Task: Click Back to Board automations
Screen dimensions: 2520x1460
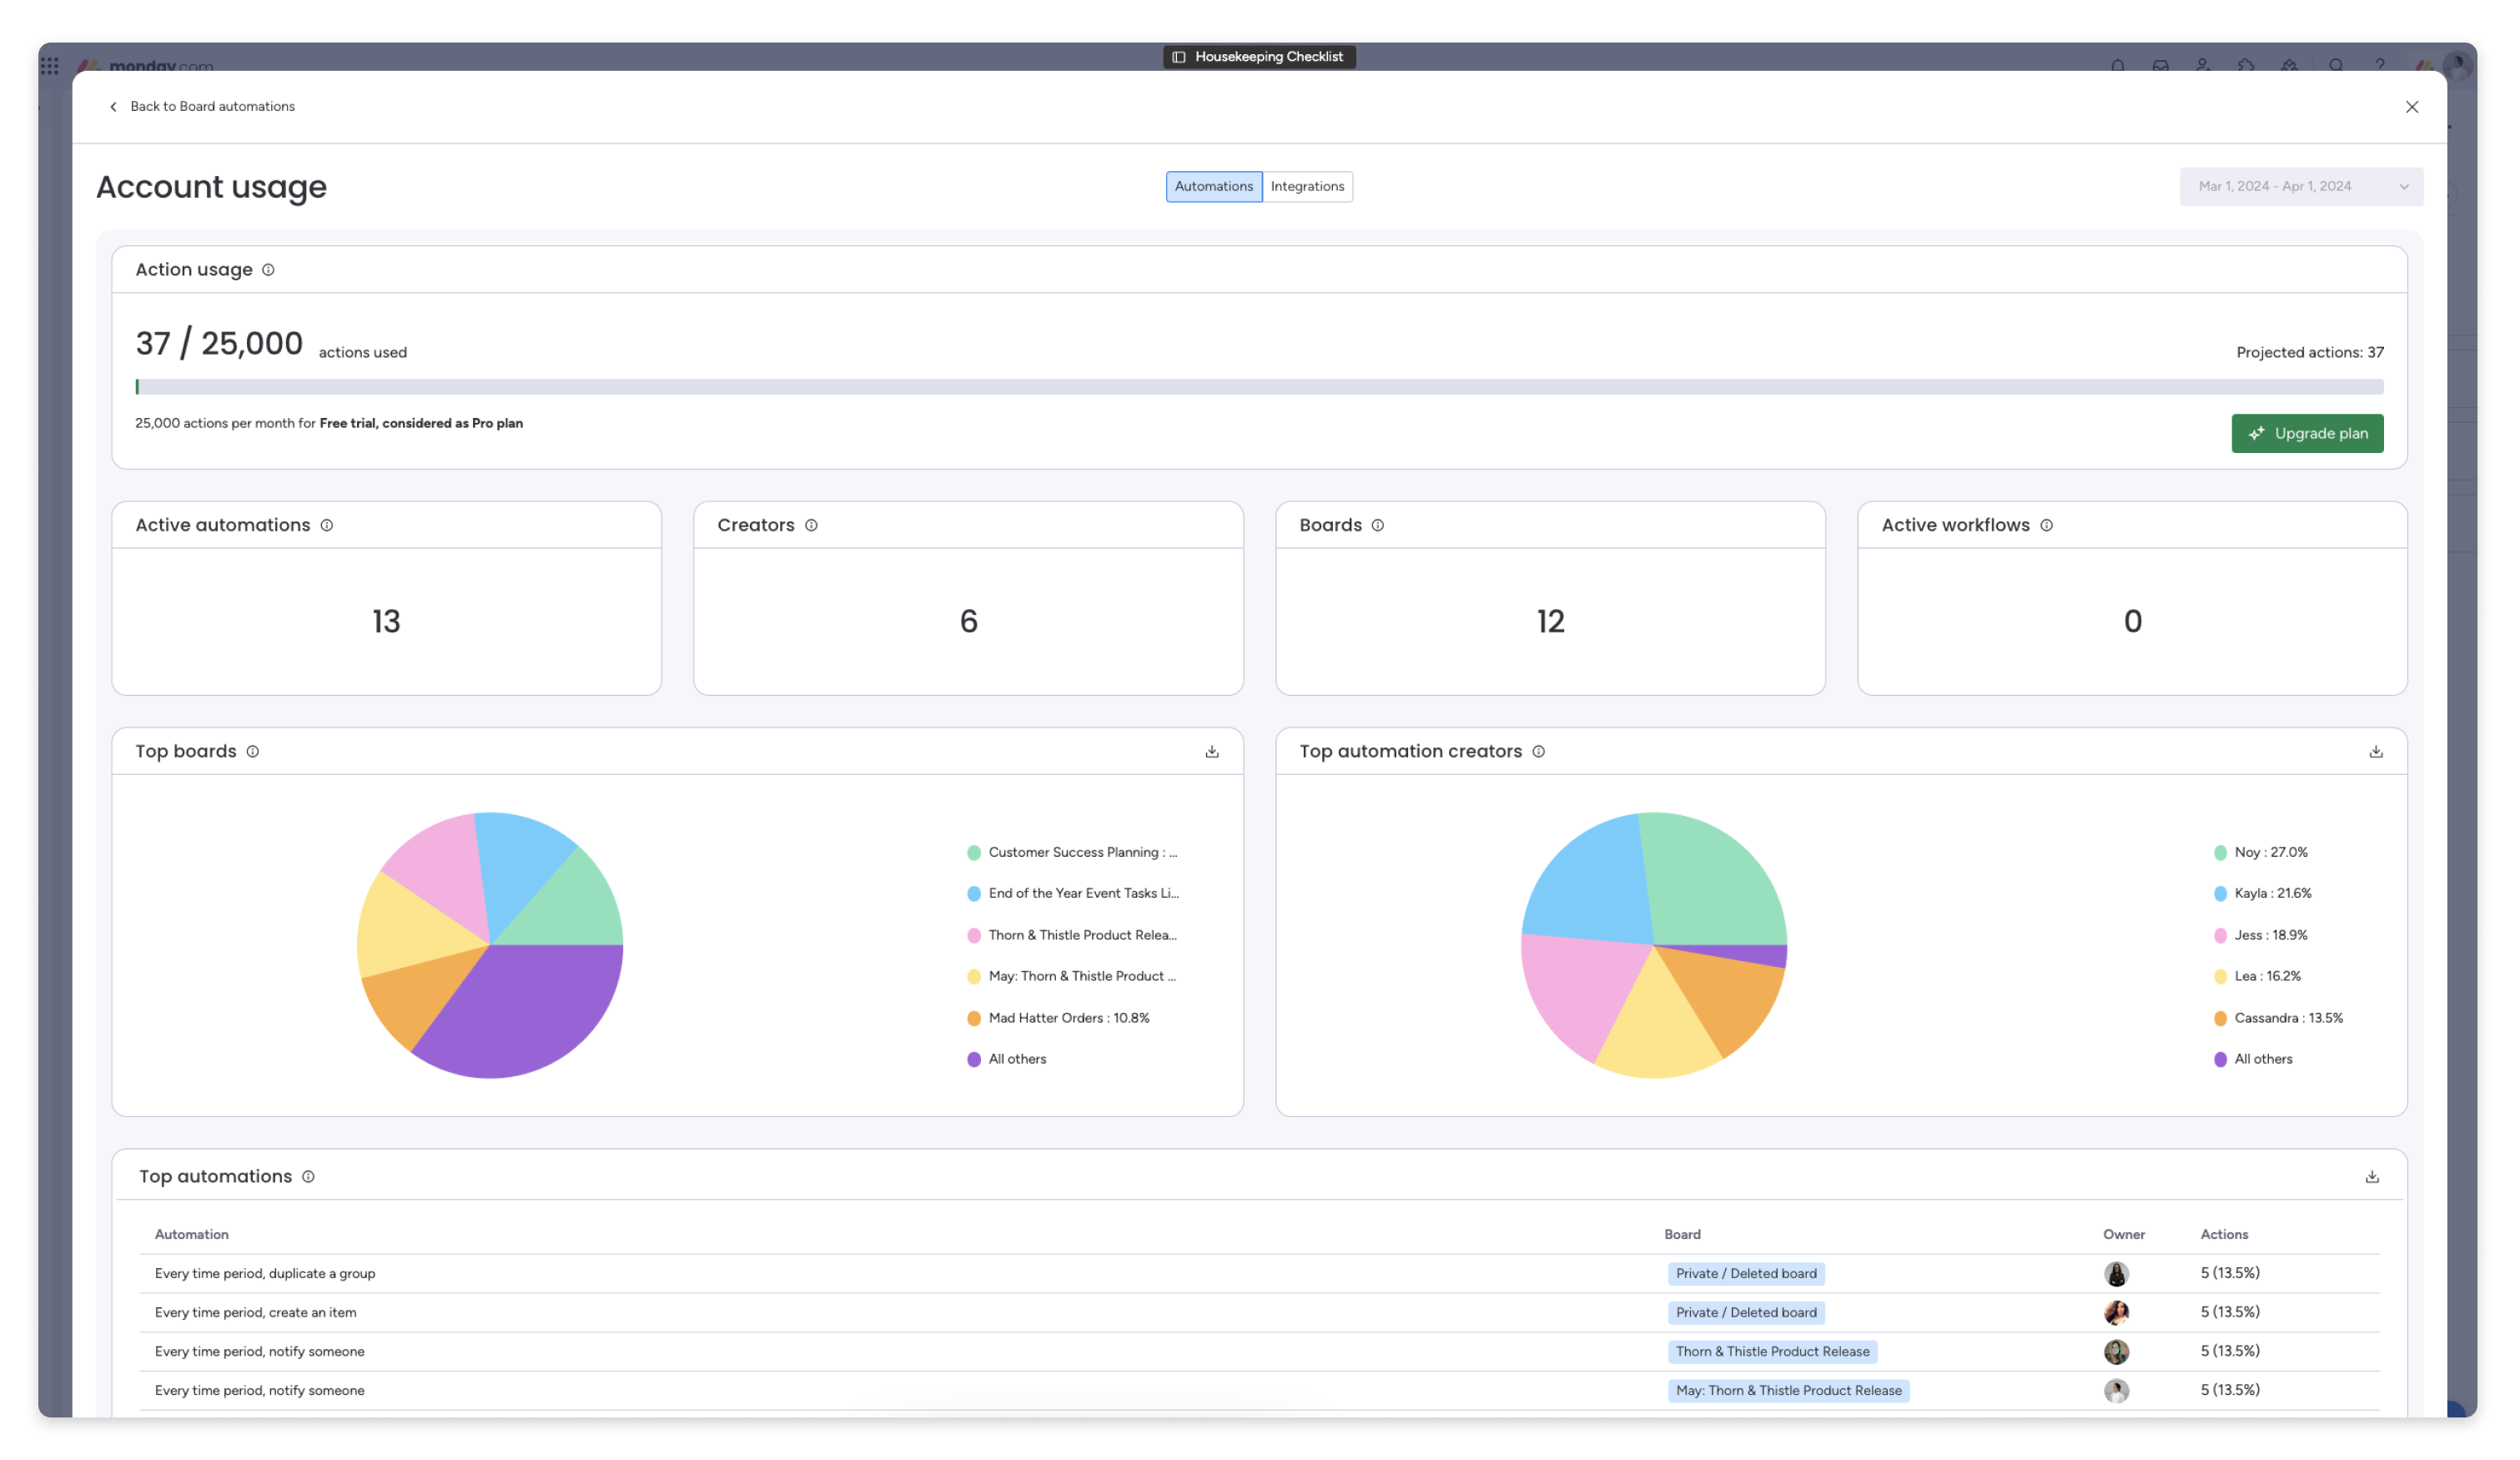Action: [x=203, y=106]
